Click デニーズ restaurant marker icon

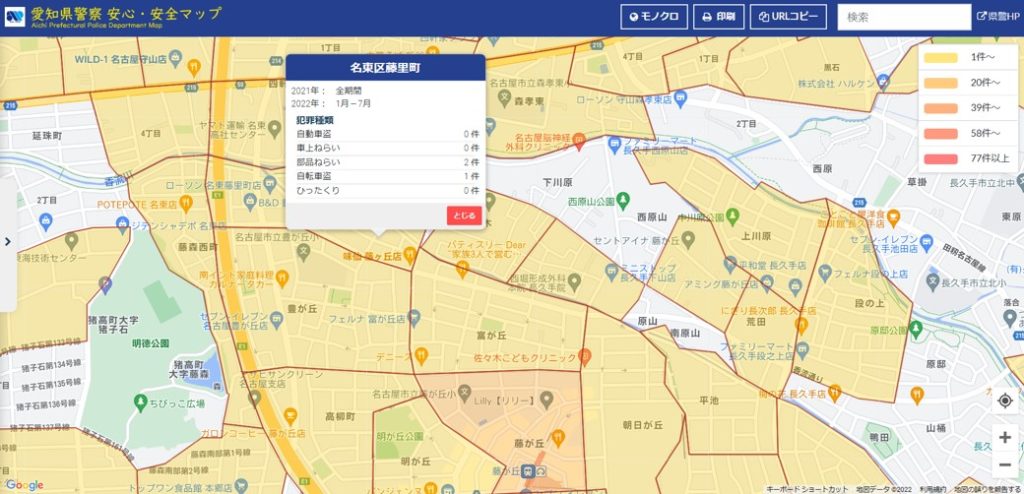point(421,356)
